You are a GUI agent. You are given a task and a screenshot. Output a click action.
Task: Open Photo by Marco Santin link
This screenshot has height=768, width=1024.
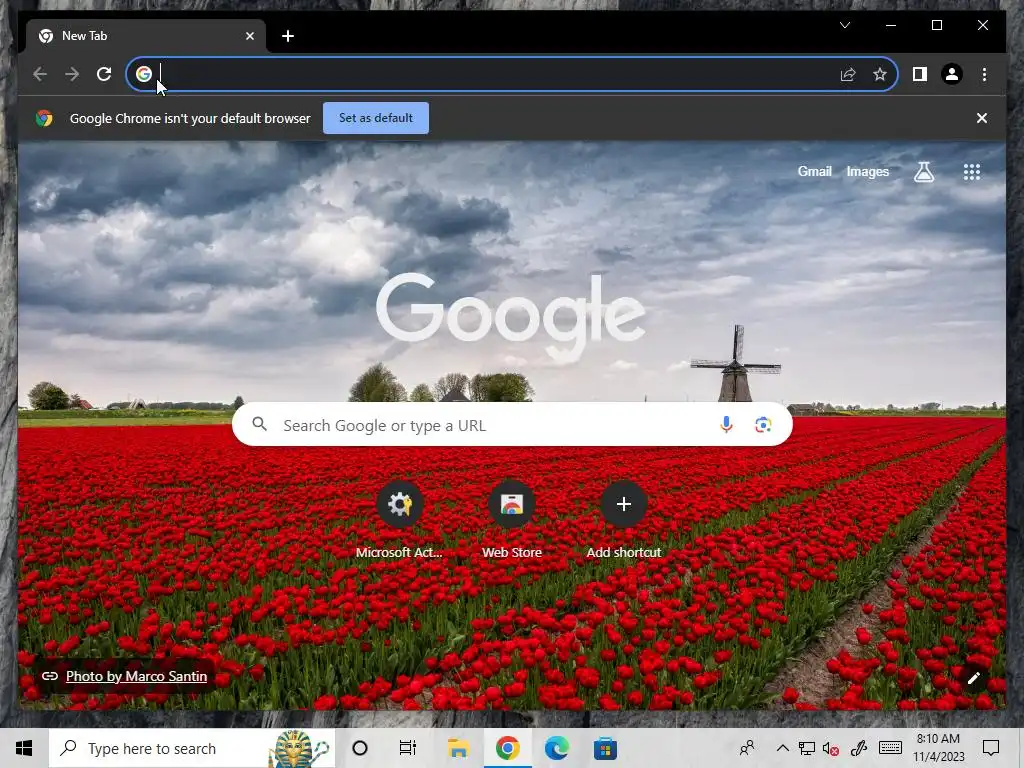coord(136,676)
